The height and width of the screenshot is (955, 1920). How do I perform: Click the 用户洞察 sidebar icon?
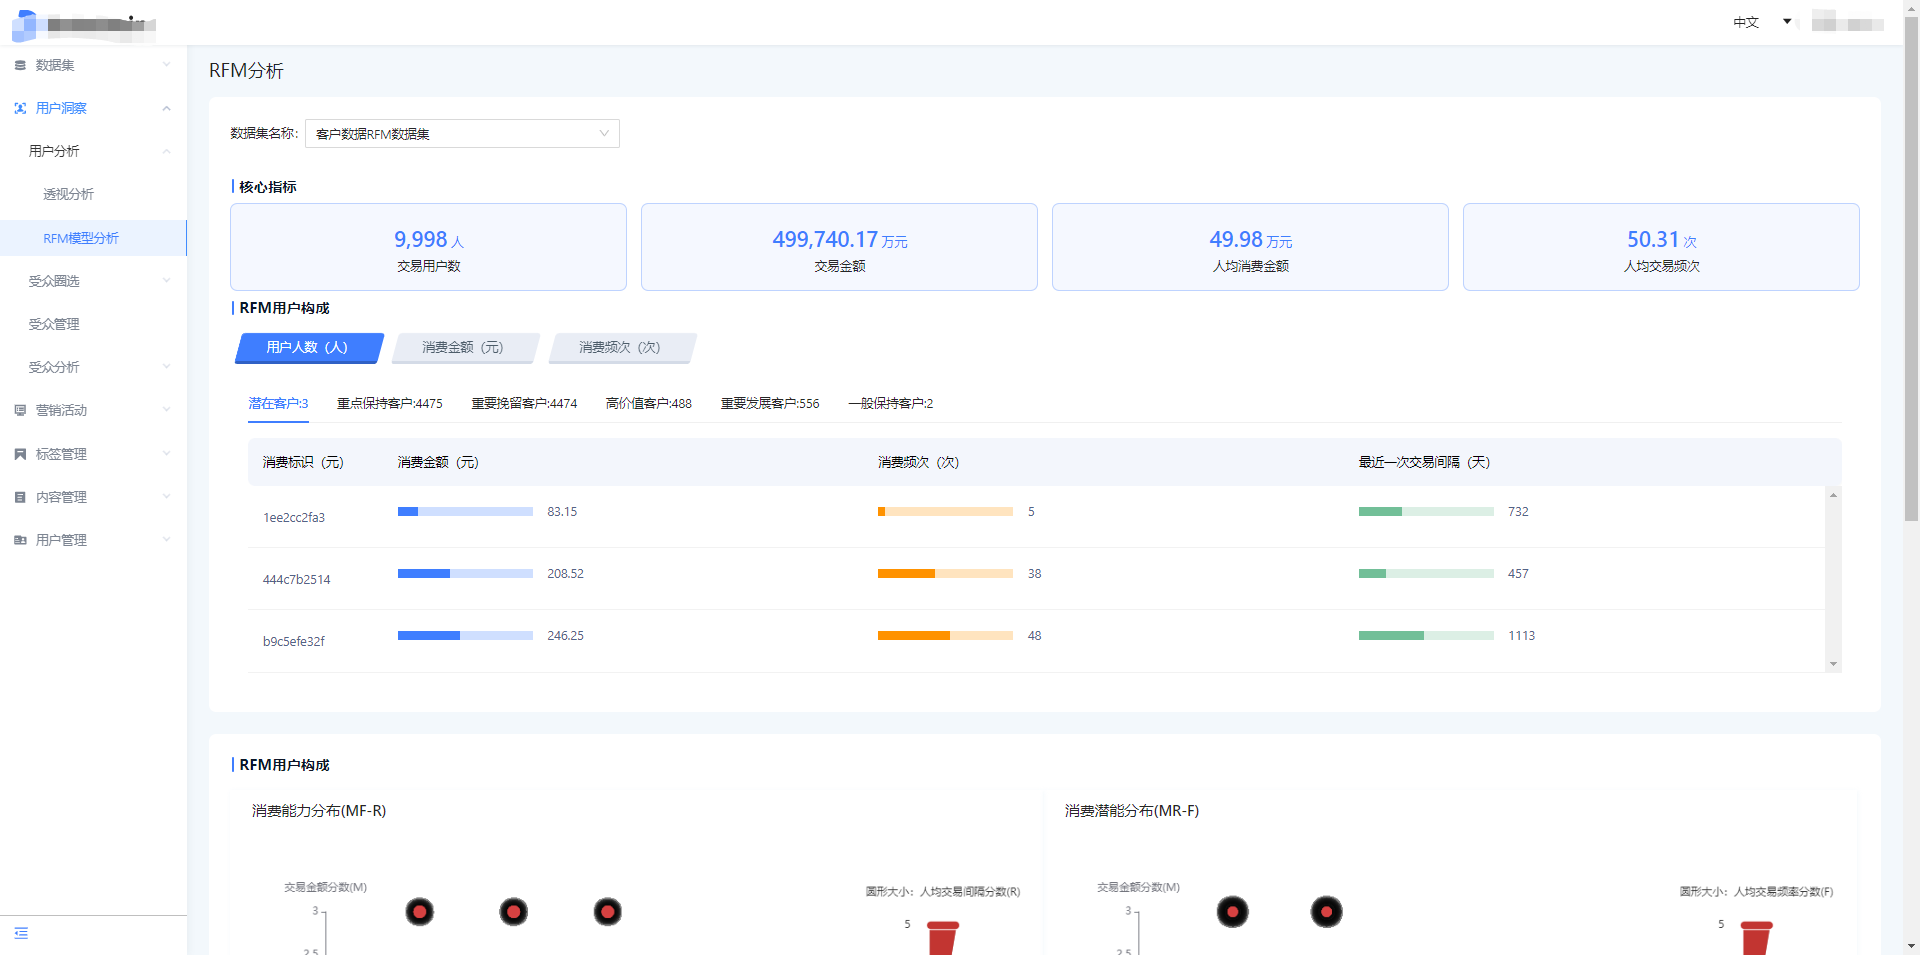tap(20, 108)
